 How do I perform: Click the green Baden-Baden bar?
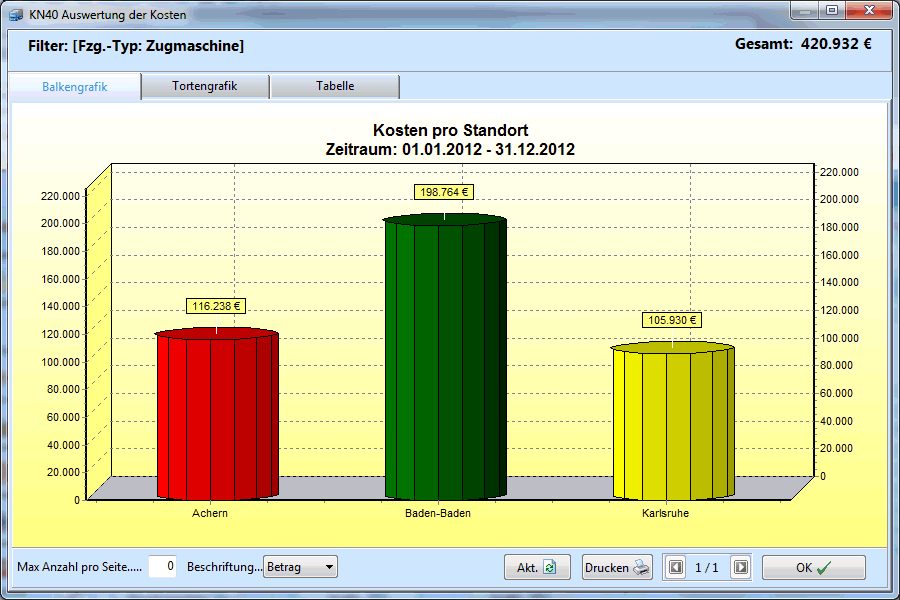(445, 360)
